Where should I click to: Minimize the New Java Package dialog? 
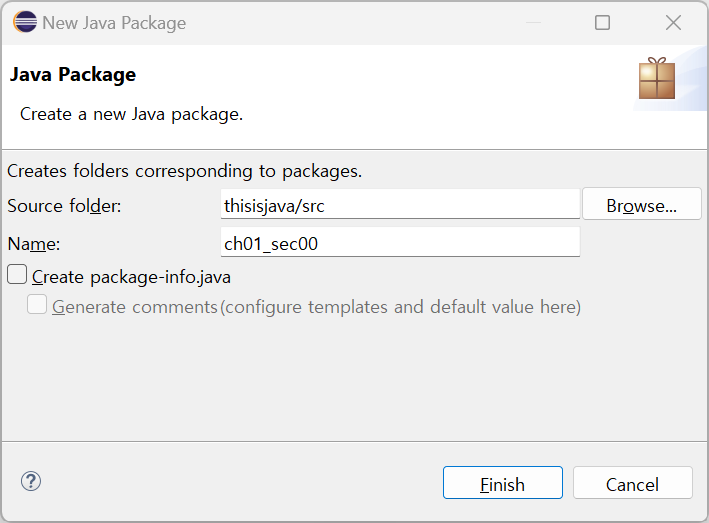click(531, 22)
